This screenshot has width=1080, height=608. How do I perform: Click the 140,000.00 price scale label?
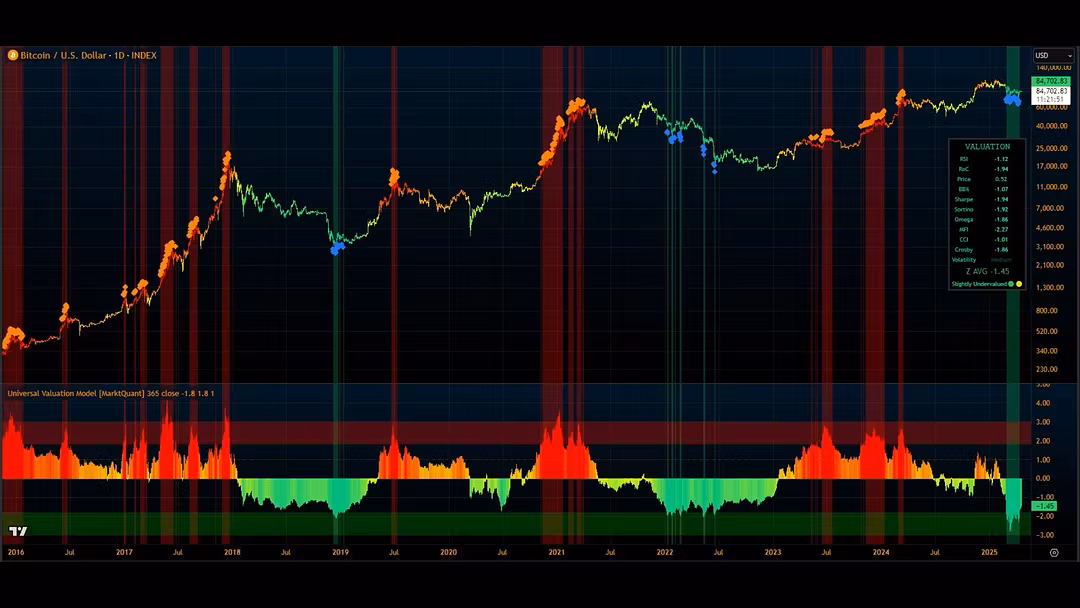[1051, 68]
